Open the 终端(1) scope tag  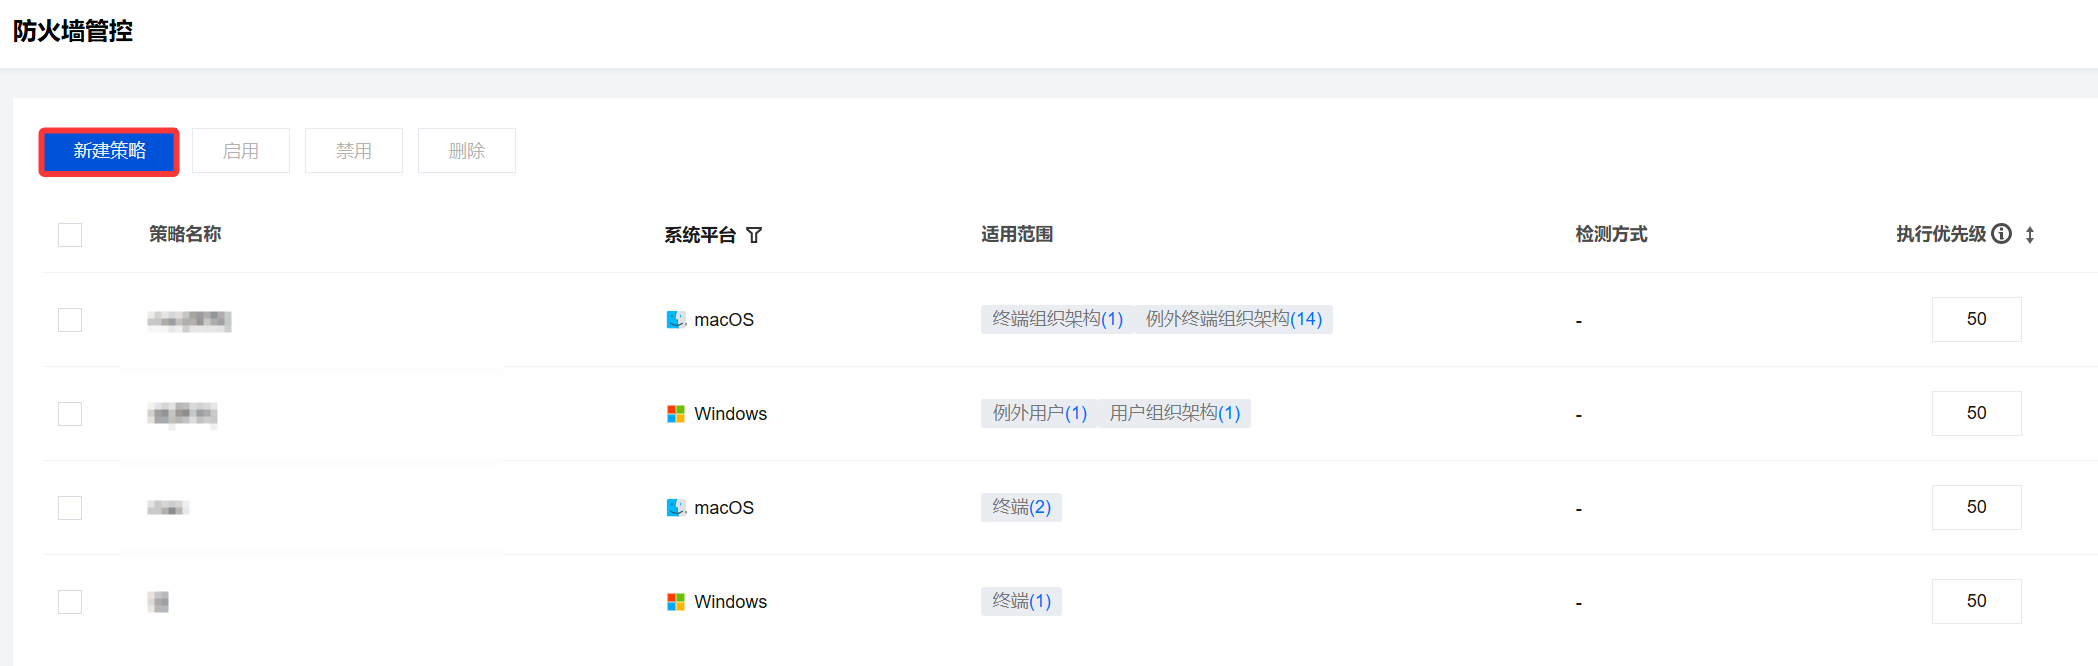[1021, 601]
